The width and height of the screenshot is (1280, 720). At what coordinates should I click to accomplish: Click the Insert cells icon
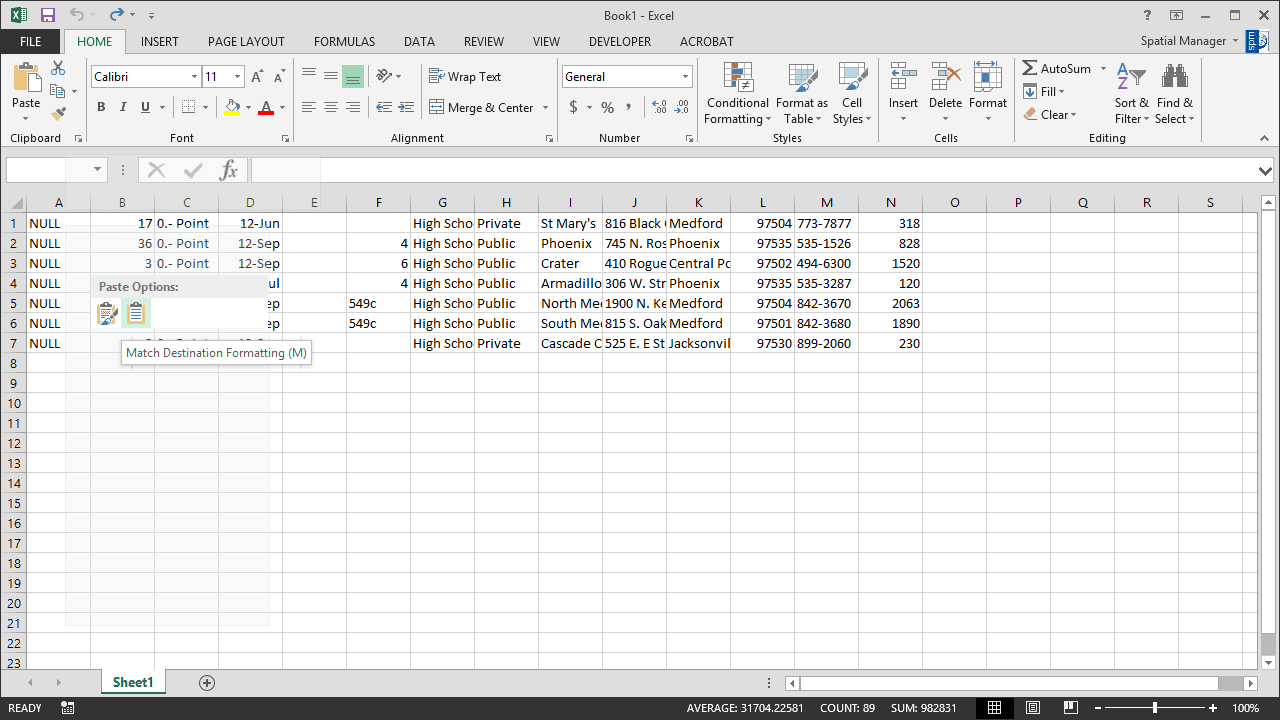click(x=903, y=76)
